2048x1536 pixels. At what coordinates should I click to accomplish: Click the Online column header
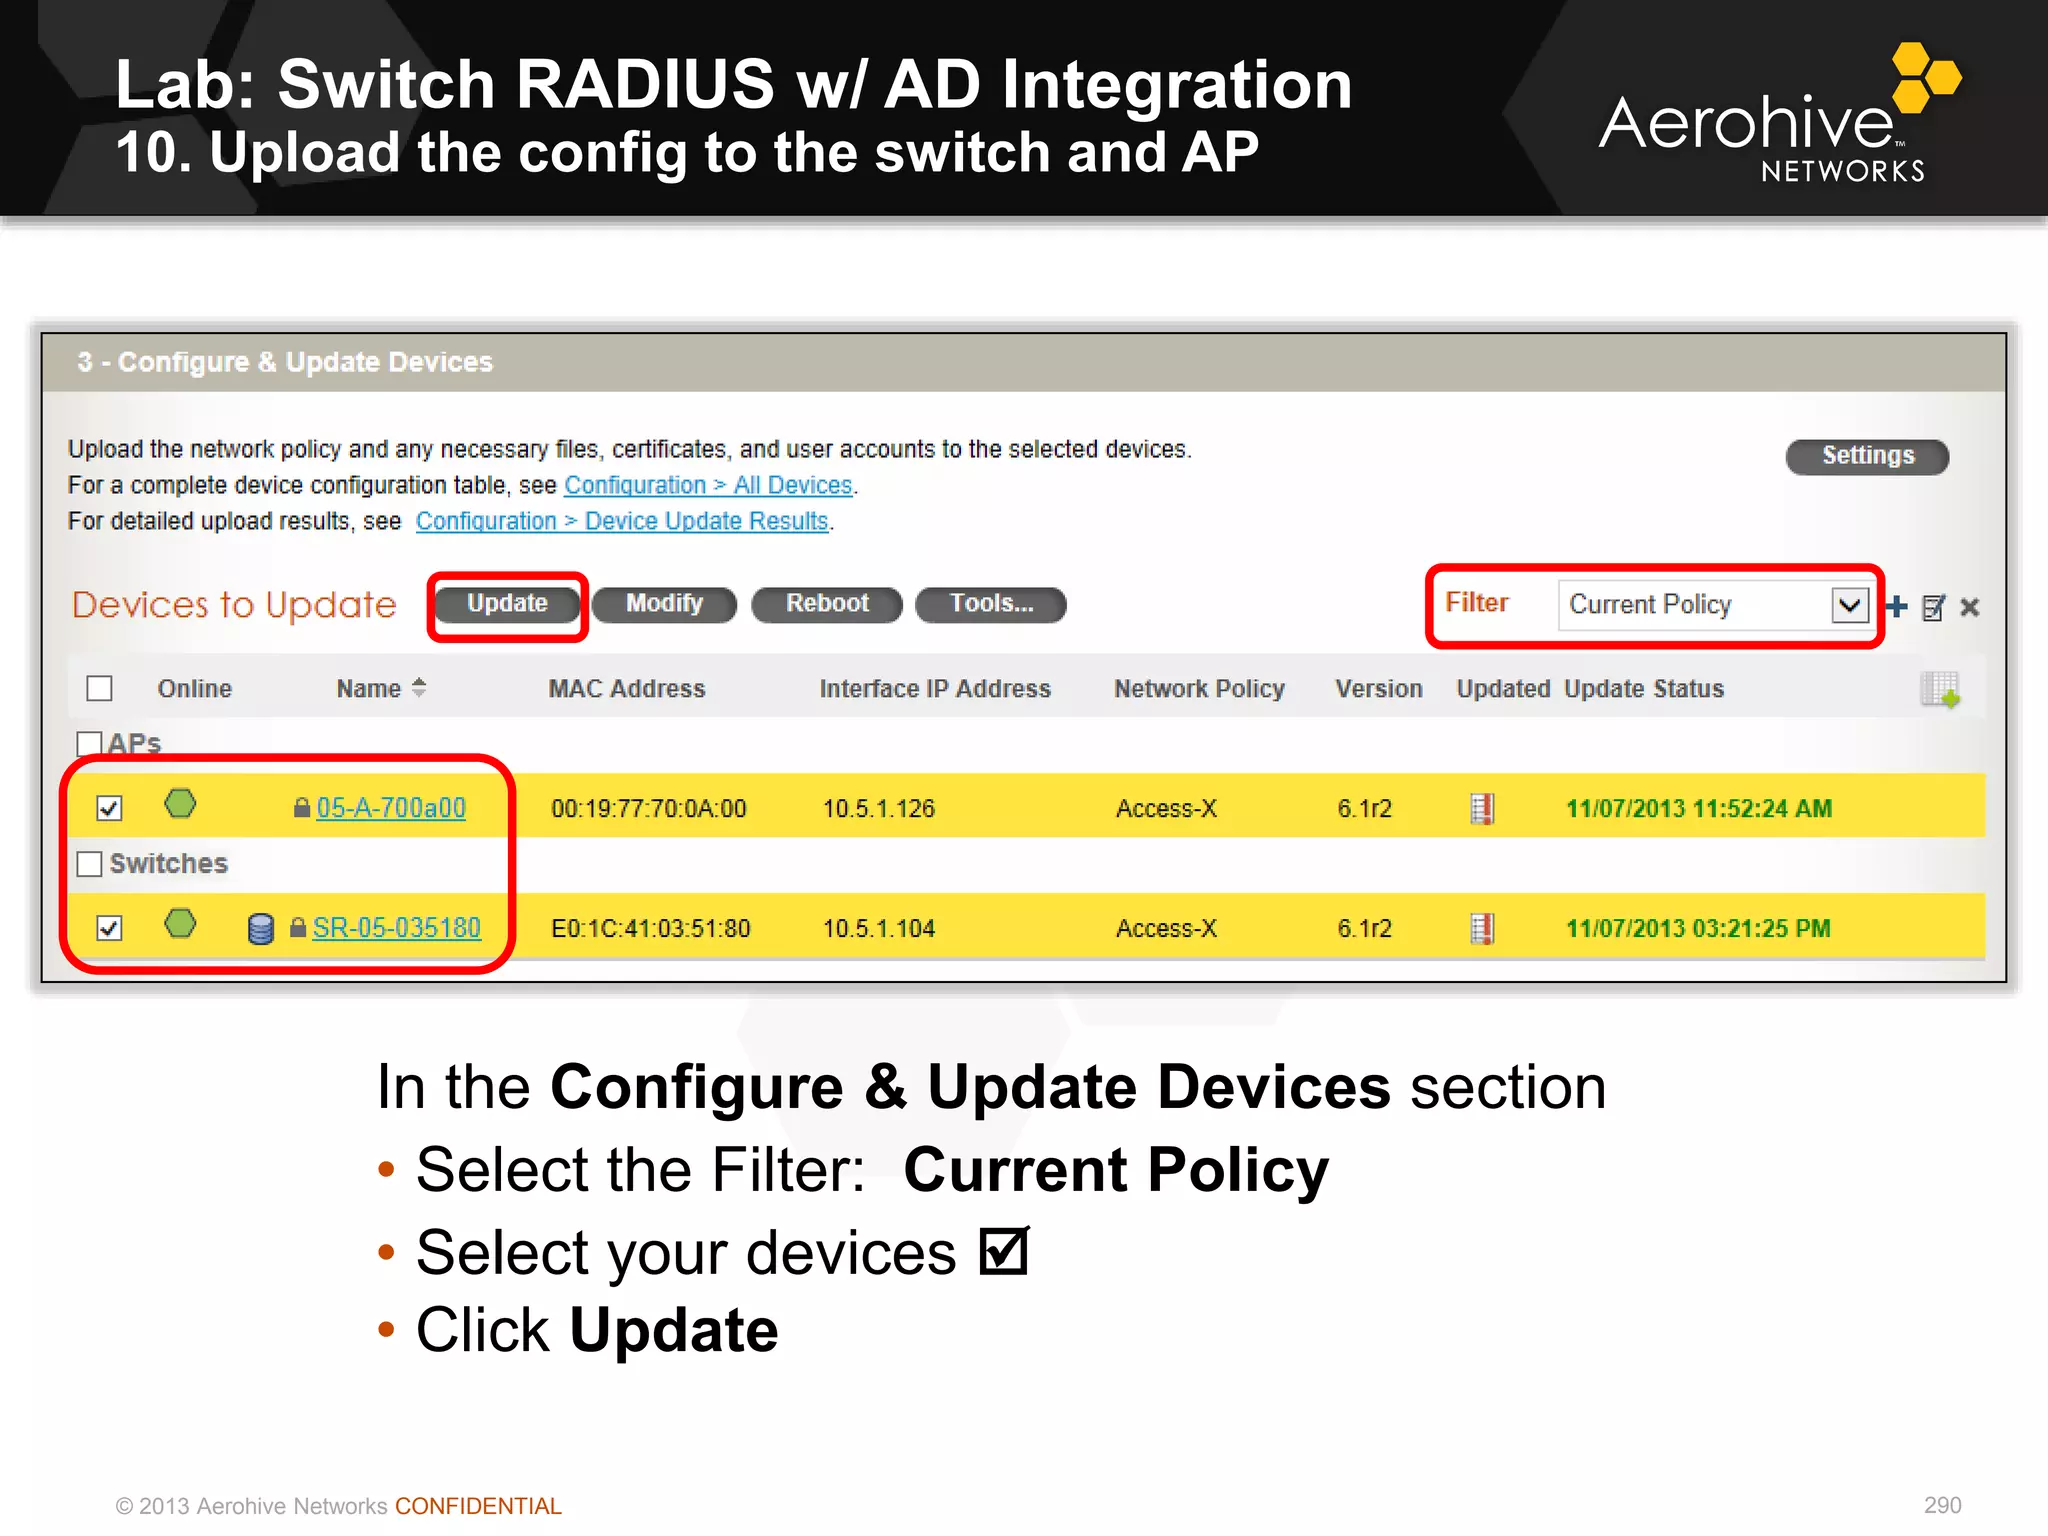(x=194, y=688)
